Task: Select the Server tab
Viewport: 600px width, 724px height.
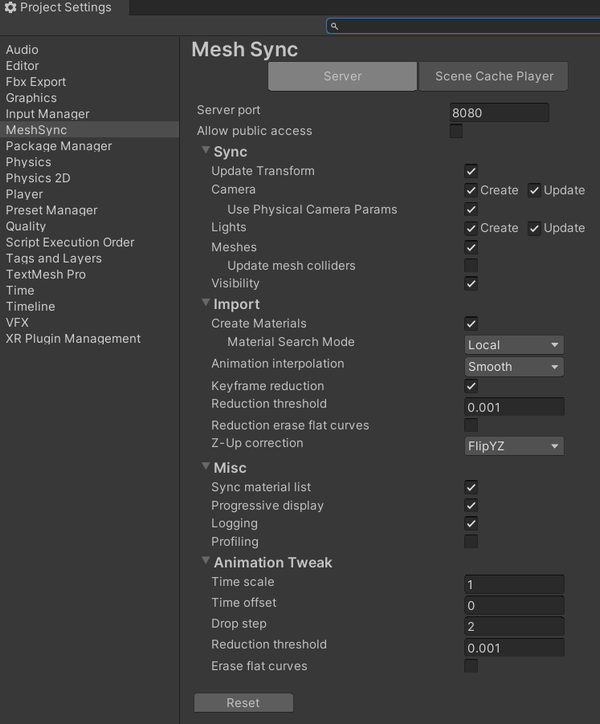Action: click(x=342, y=76)
